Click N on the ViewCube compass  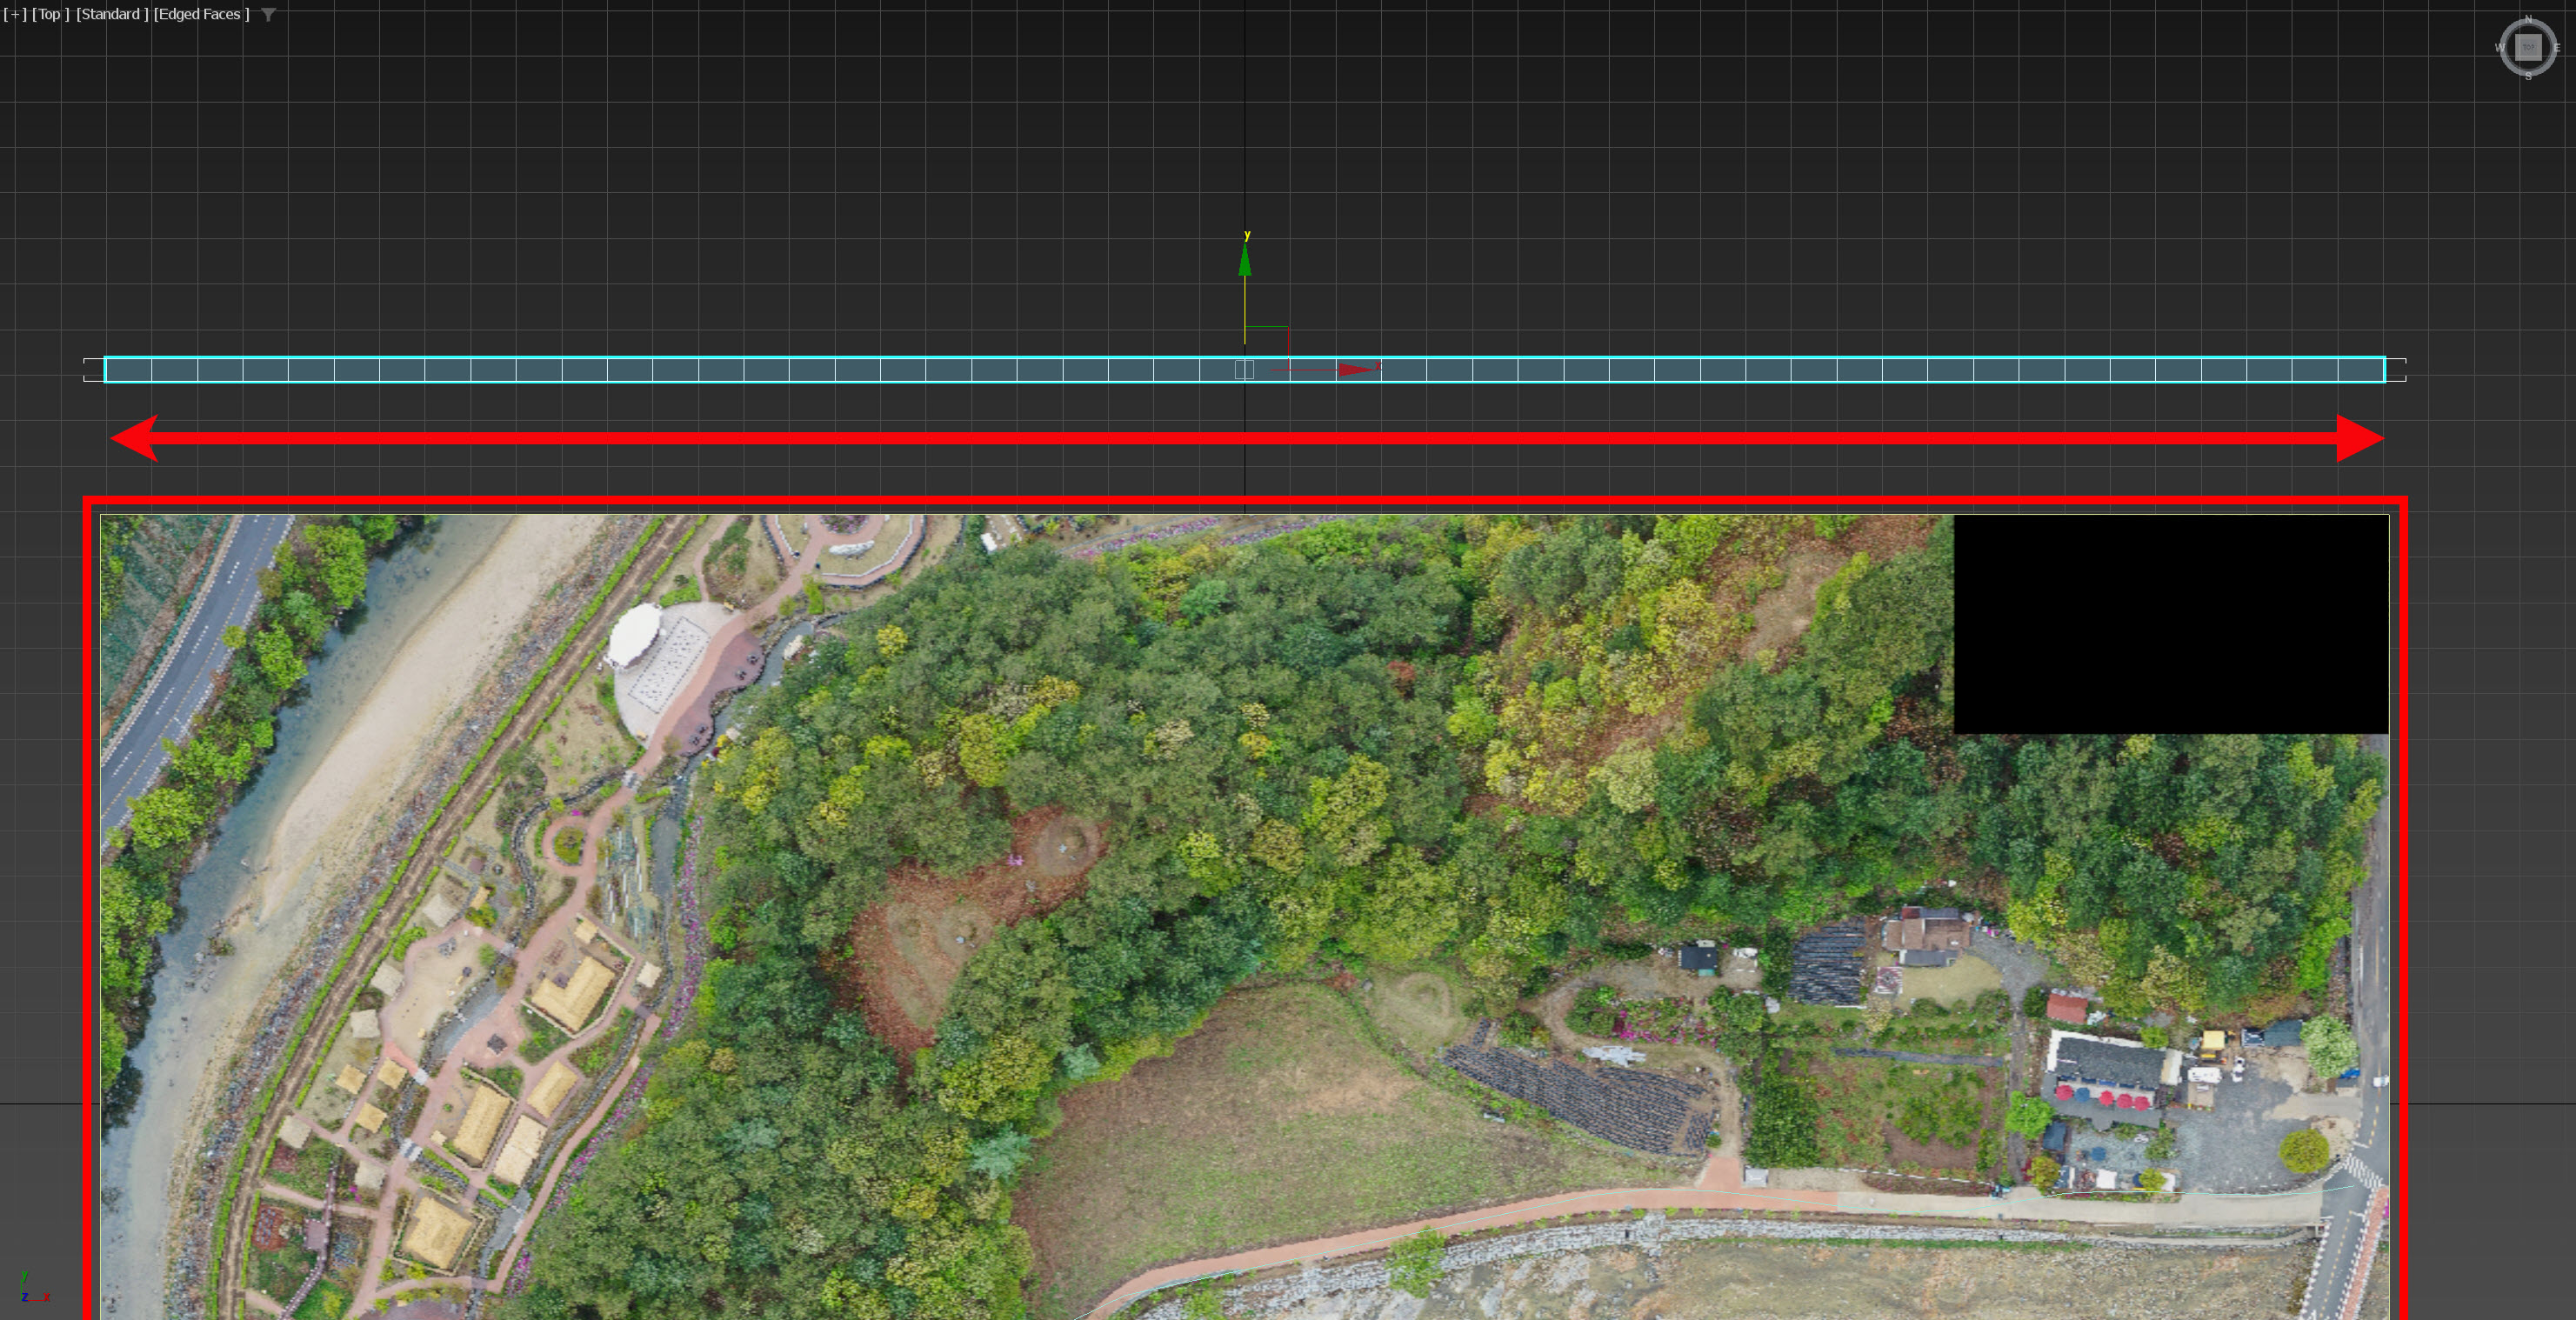(x=2528, y=19)
